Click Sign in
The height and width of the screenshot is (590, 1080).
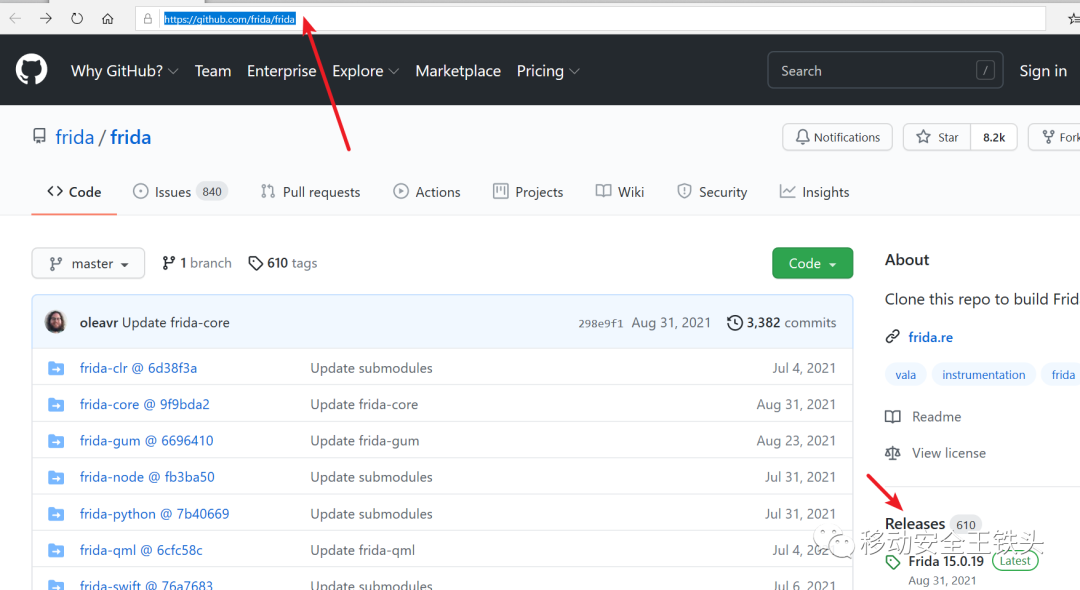1043,71
